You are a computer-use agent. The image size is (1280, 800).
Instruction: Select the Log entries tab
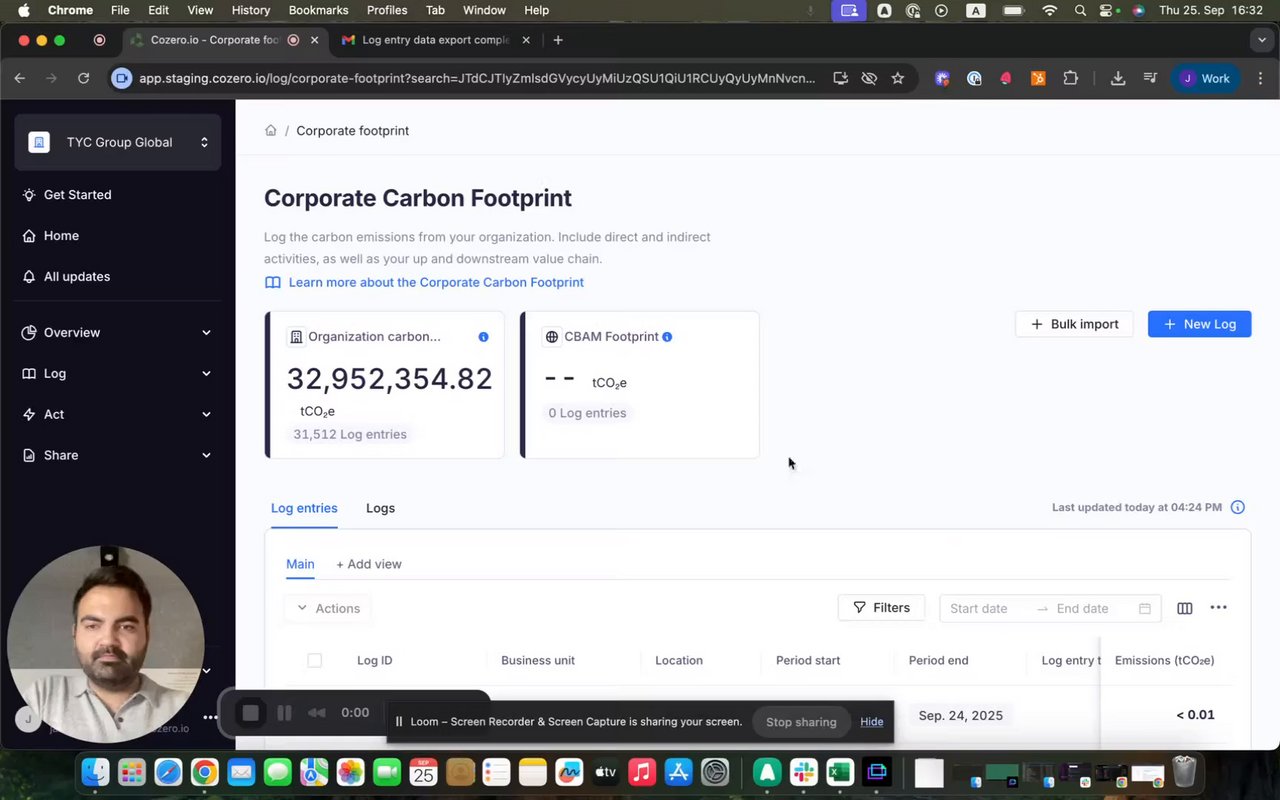(x=304, y=508)
